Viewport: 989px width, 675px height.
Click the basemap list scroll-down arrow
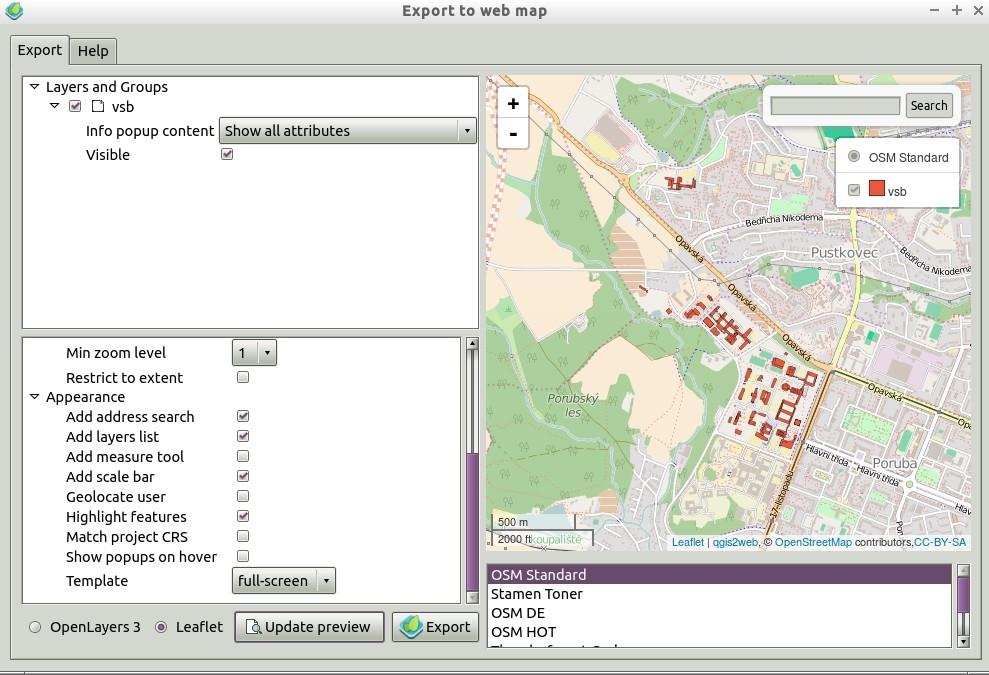963,641
